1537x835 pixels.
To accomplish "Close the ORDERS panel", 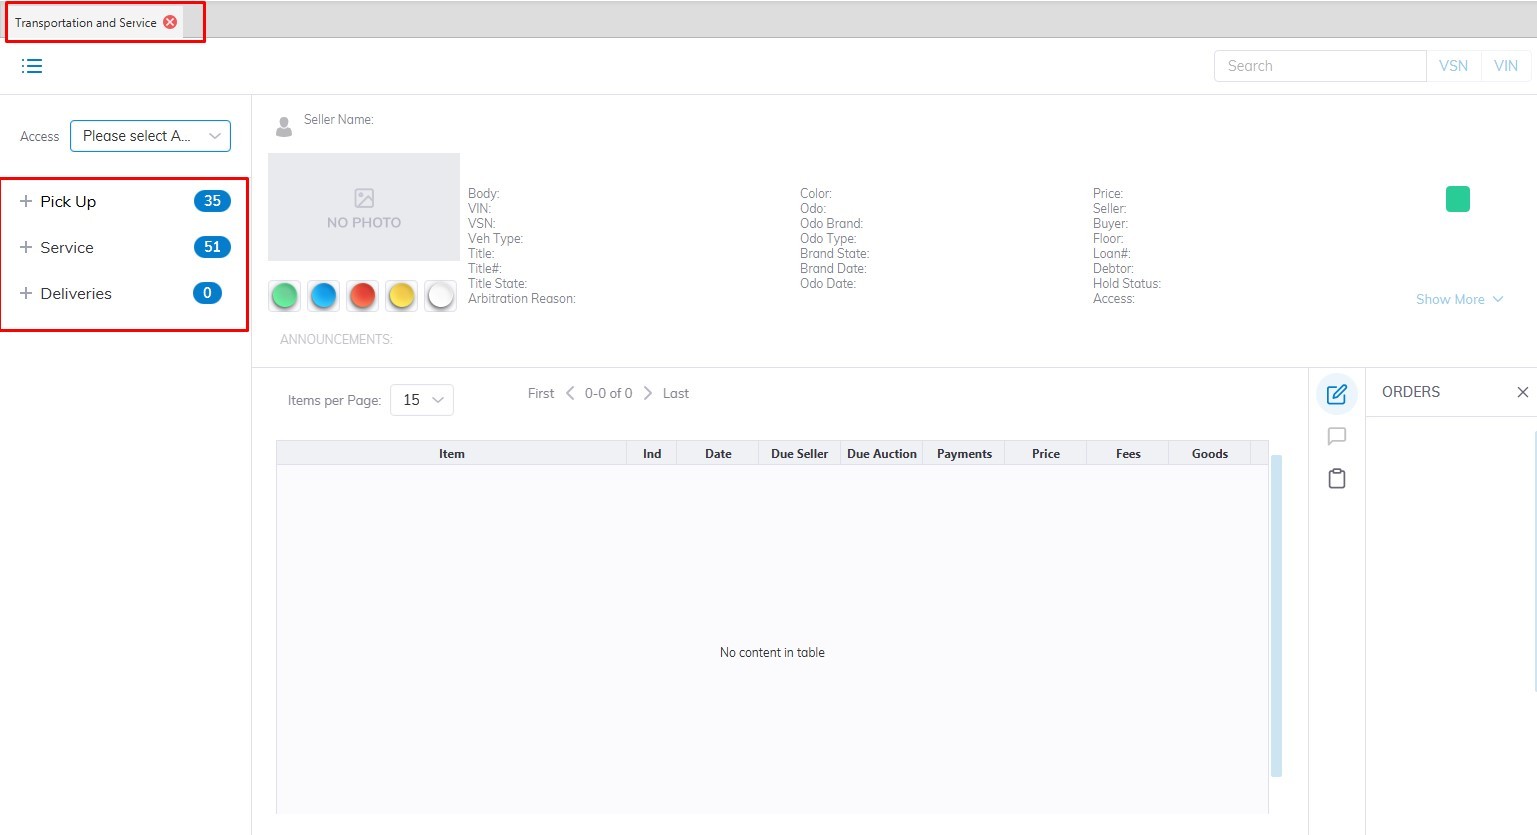I will point(1522,392).
